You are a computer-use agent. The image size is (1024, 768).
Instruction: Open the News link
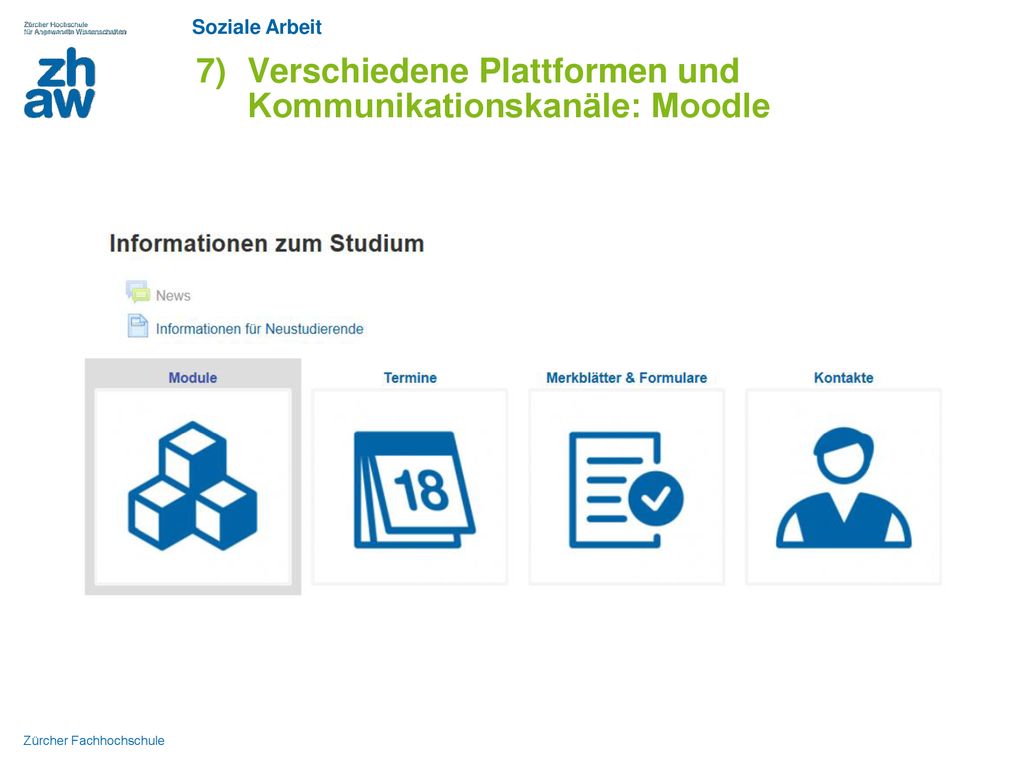point(173,296)
